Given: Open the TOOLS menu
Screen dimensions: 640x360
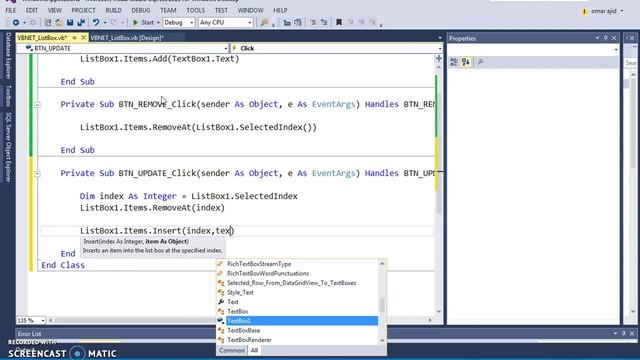Looking at the screenshot, I should click(x=196, y=10).
